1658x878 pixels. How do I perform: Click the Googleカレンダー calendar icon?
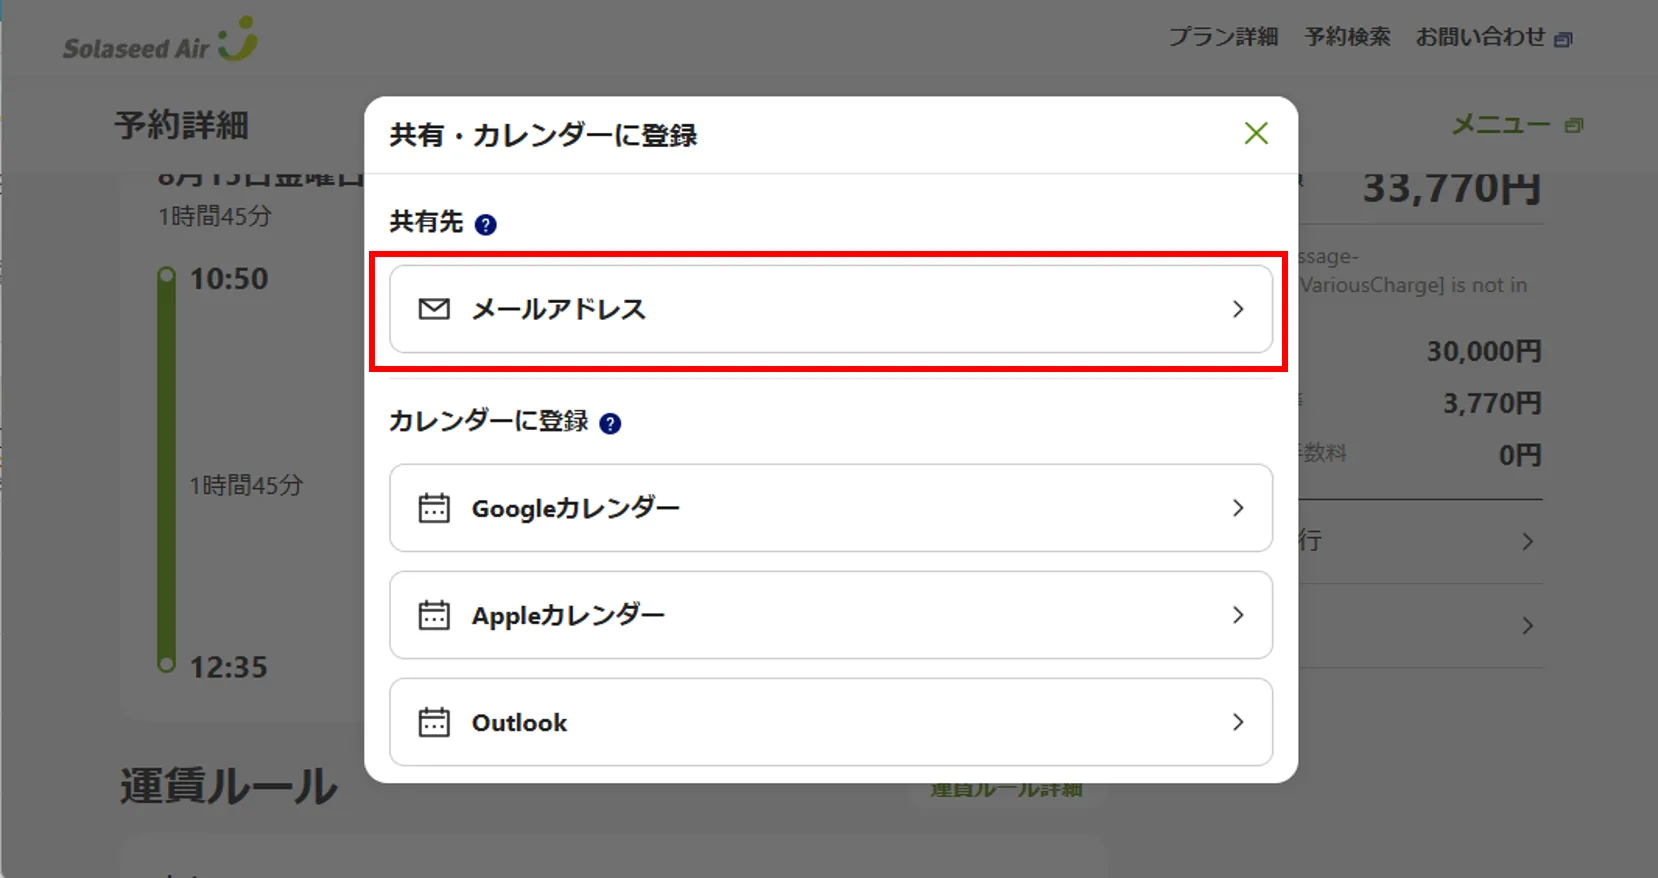[434, 508]
